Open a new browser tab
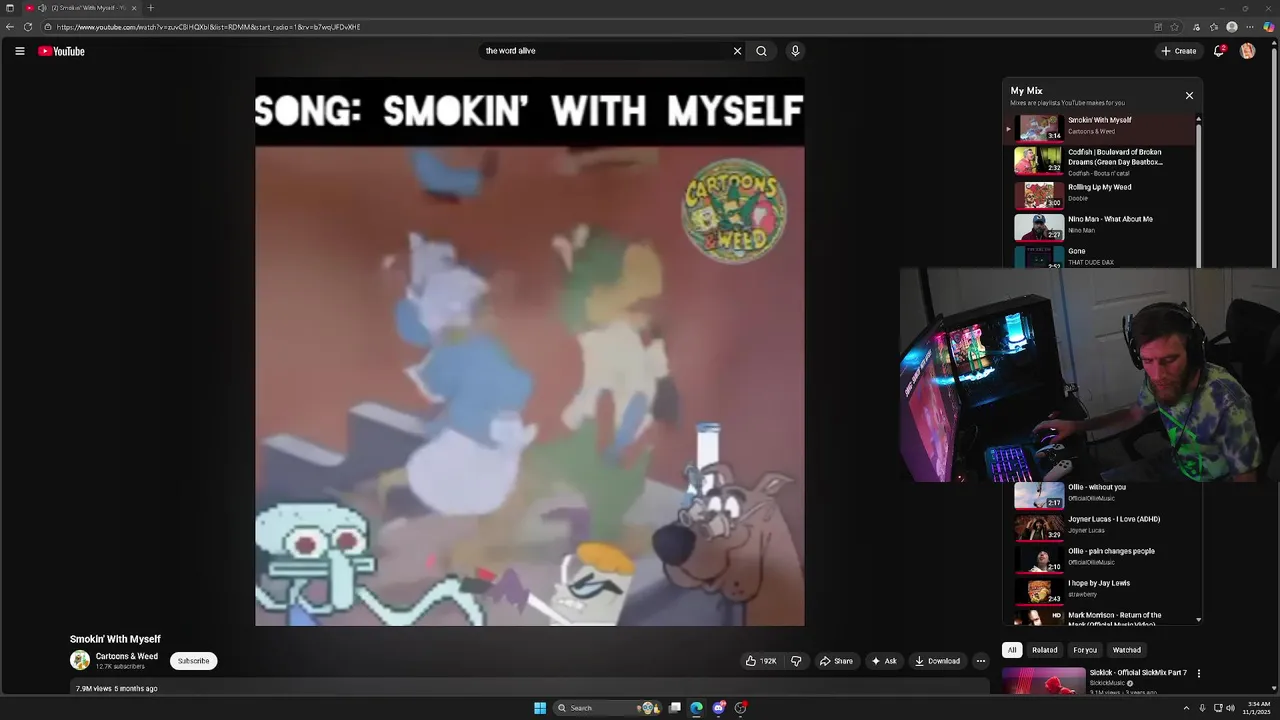The width and height of the screenshot is (1280, 720). (x=150, y=8)
